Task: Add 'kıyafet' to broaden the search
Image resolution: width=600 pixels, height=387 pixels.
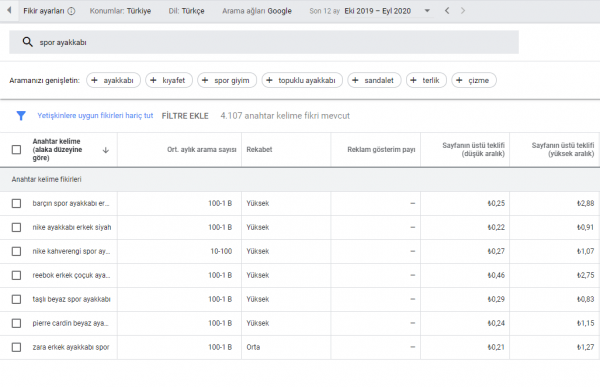Action: 169,80
